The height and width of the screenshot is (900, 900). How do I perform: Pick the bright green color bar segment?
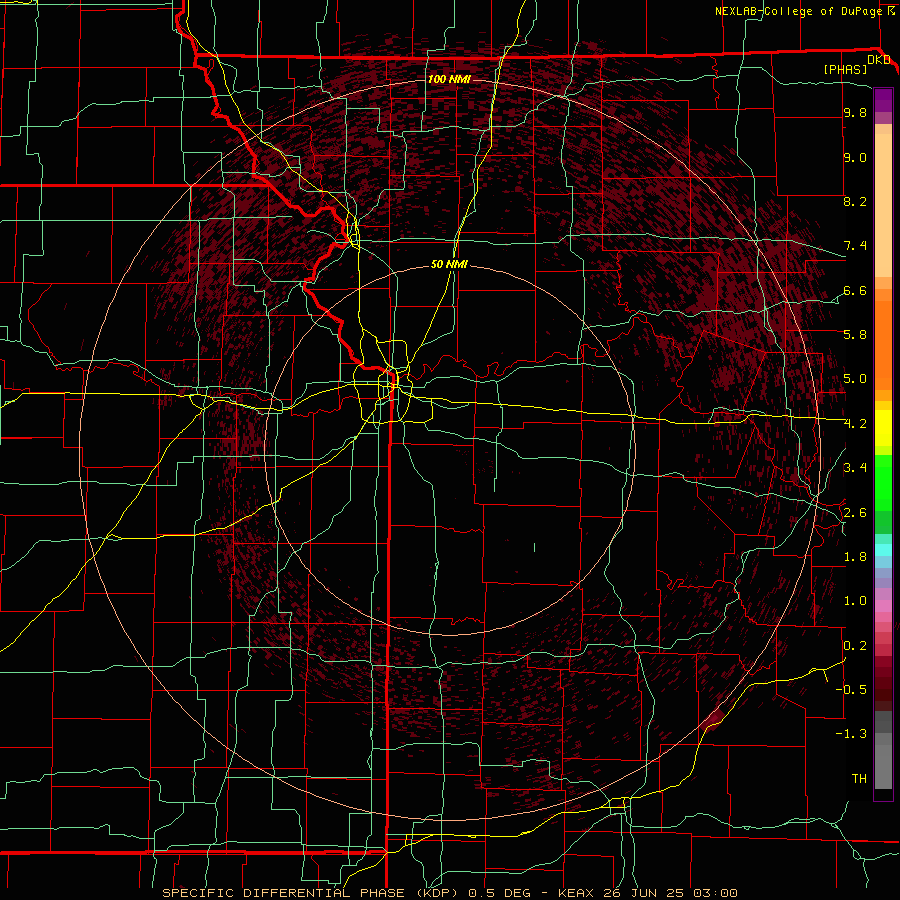point(883,482)
